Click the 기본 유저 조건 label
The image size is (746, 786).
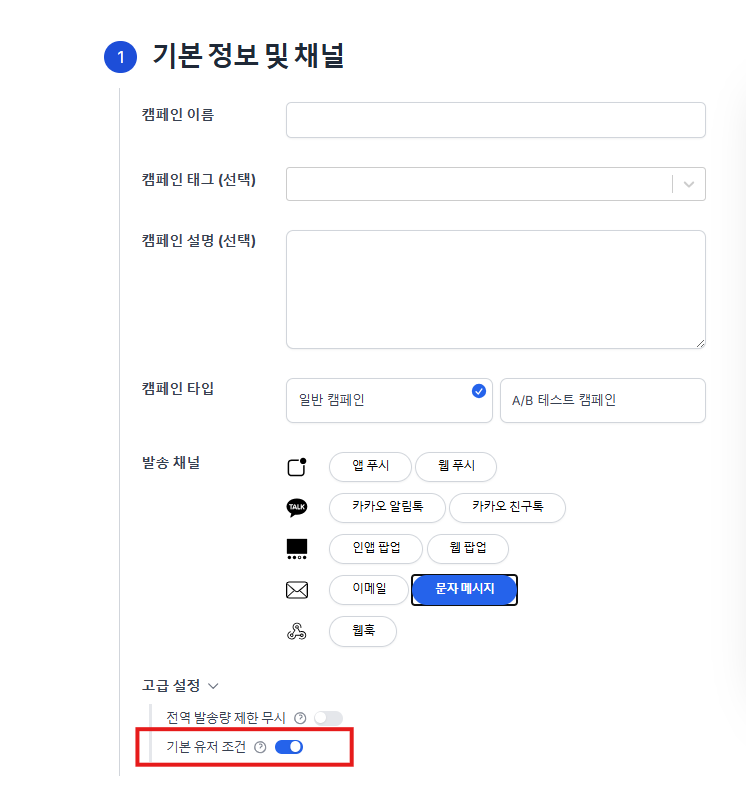point(206,747)
